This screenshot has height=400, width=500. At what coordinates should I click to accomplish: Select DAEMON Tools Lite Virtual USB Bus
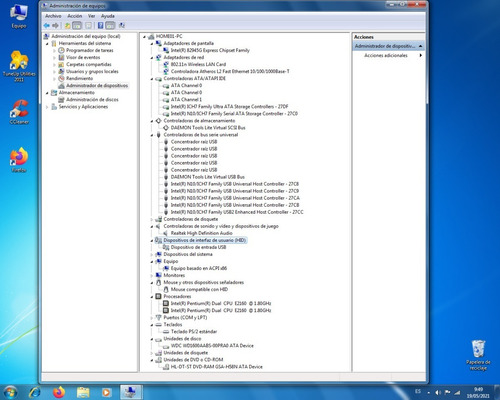pos(208,177)
